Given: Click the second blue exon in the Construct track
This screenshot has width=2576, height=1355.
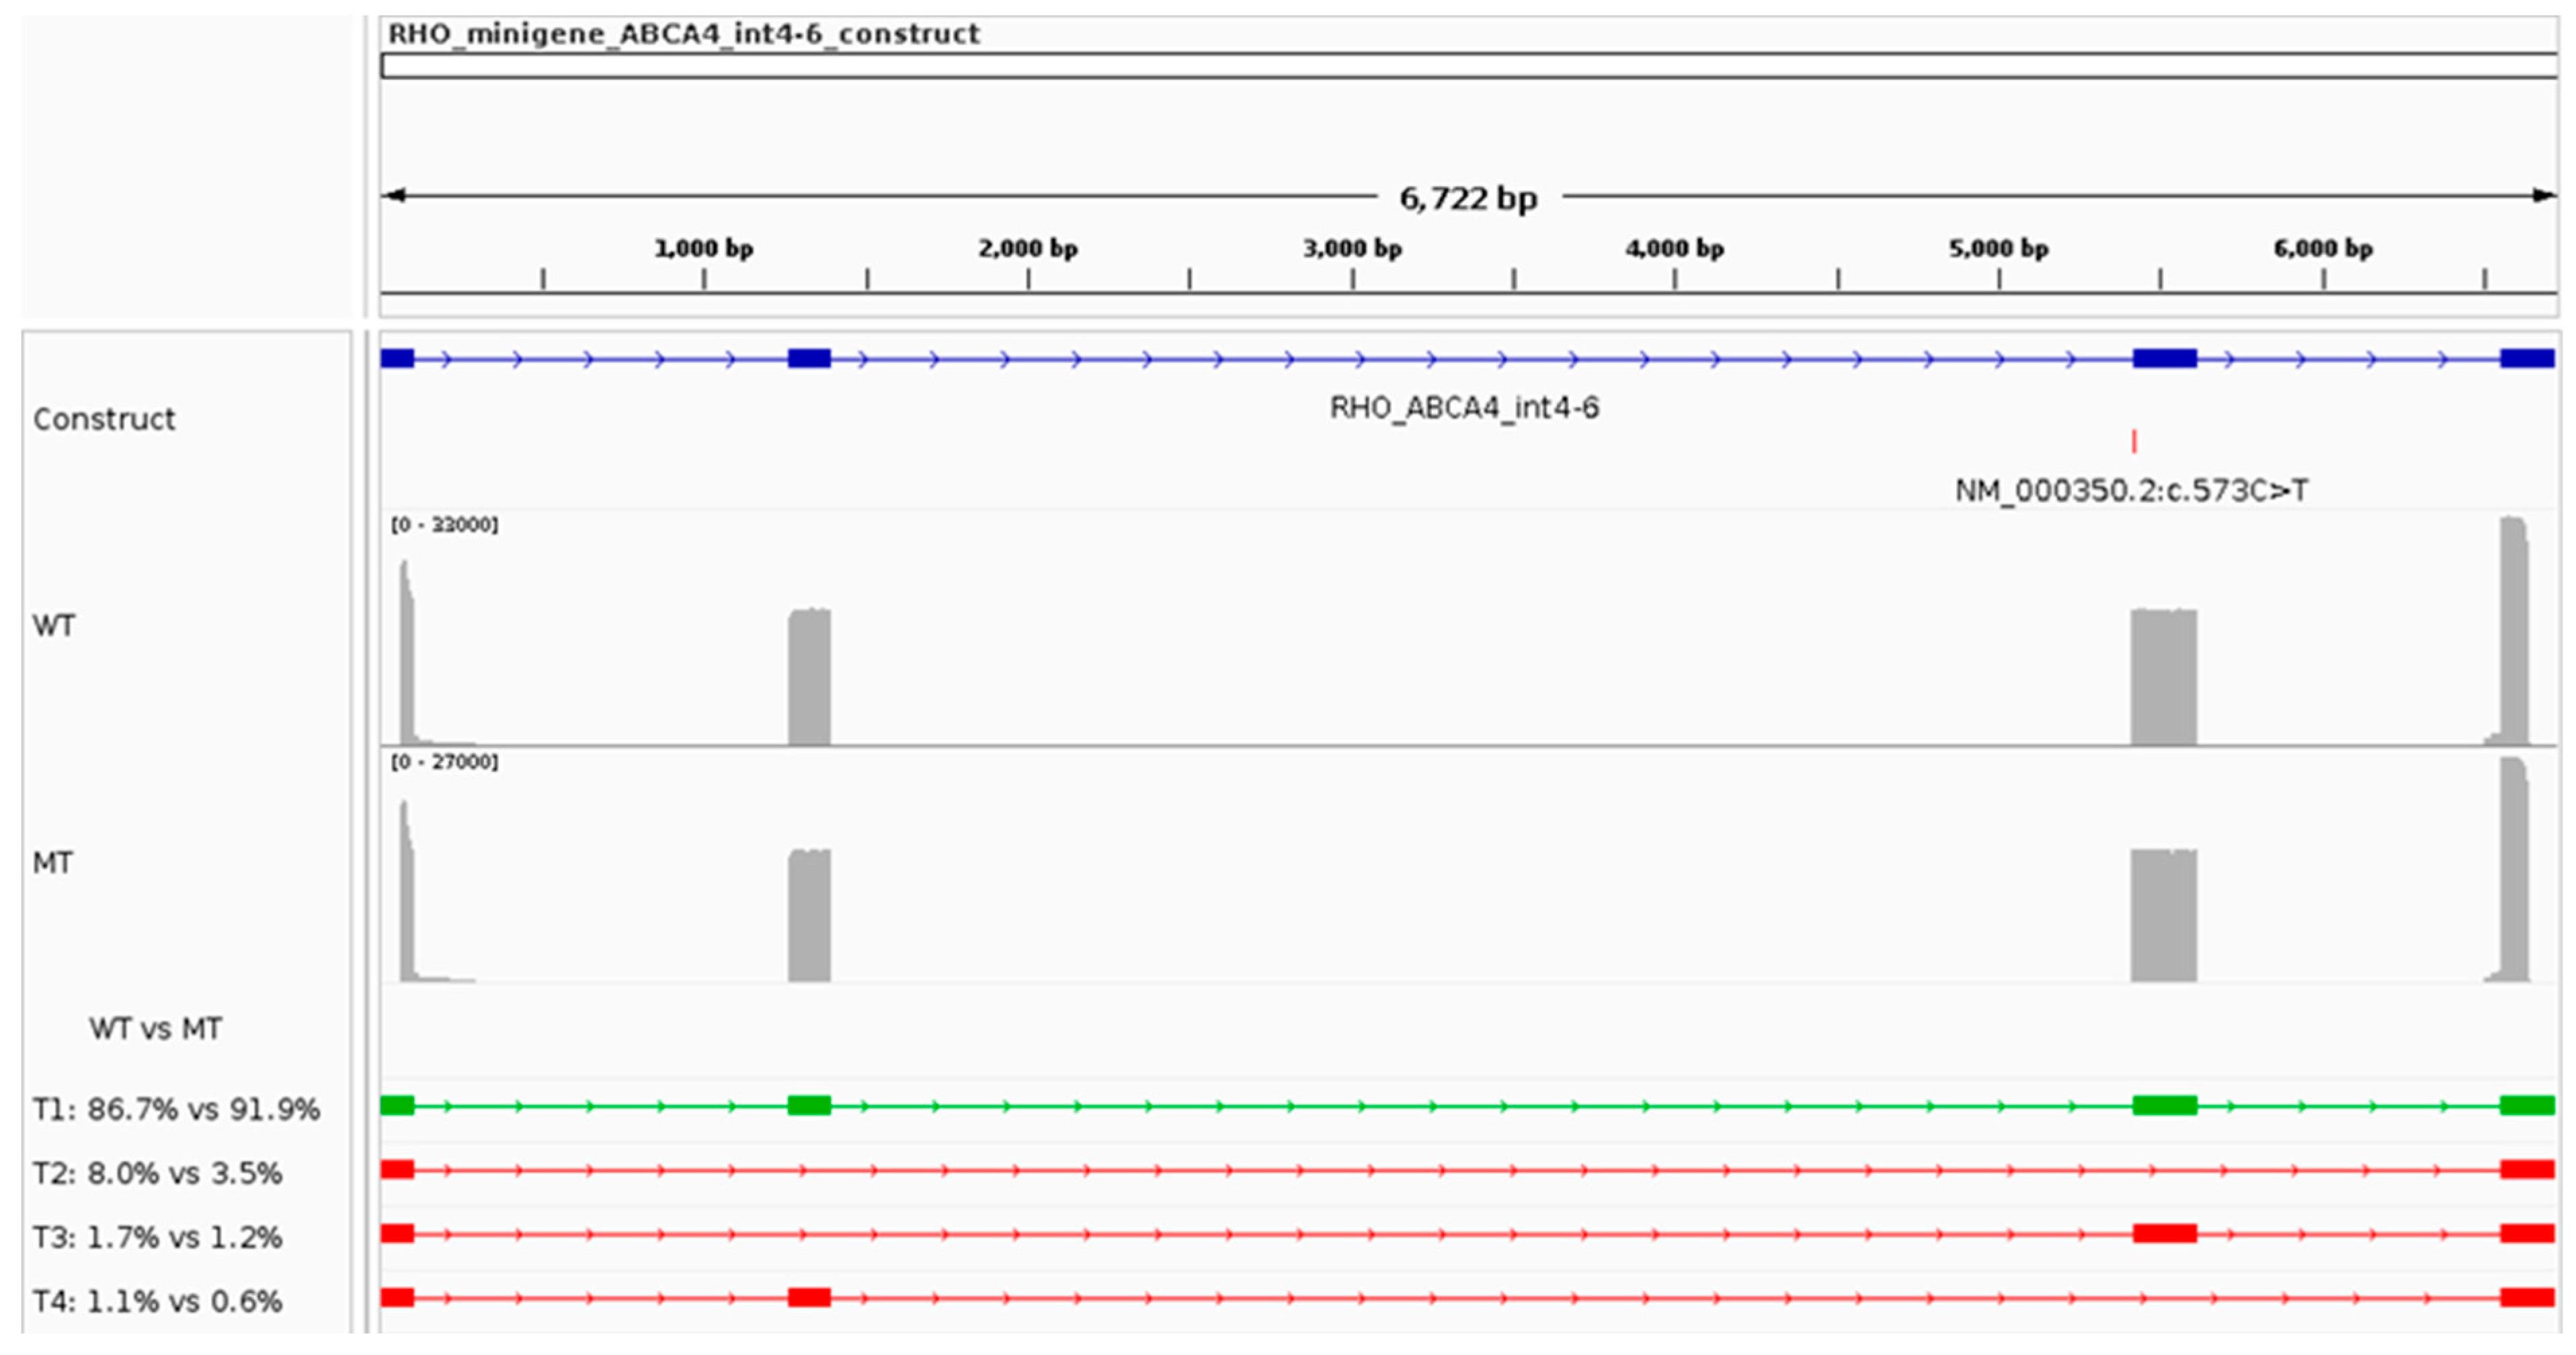Looking at the screenshot, I should click(x=809, y=358).
